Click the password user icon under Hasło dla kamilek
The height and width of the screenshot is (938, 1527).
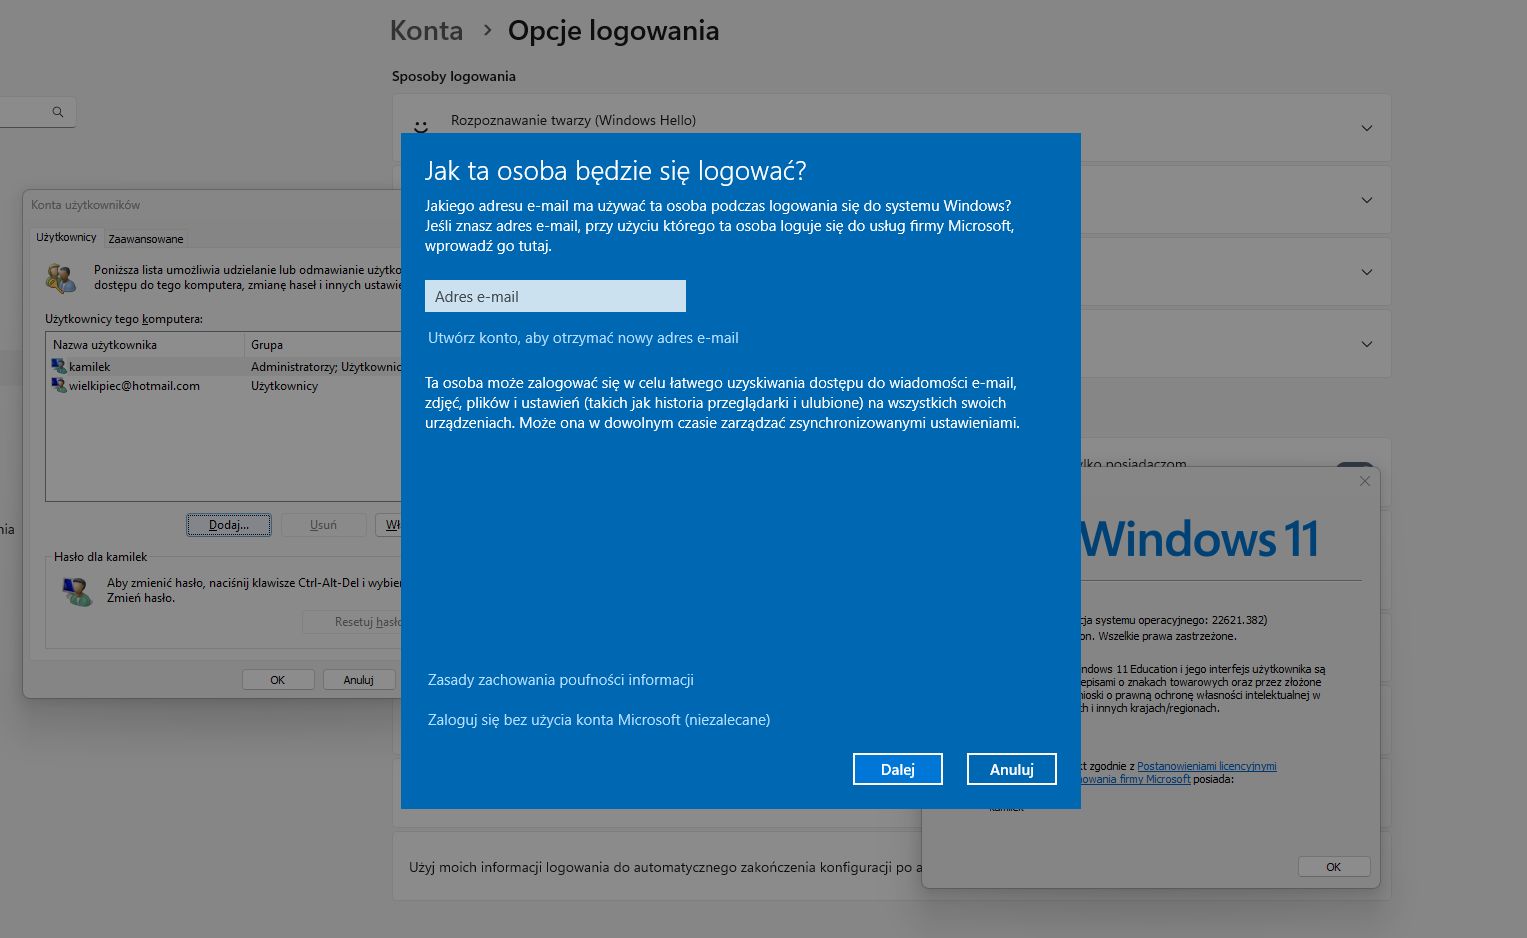tap(77, 590)
